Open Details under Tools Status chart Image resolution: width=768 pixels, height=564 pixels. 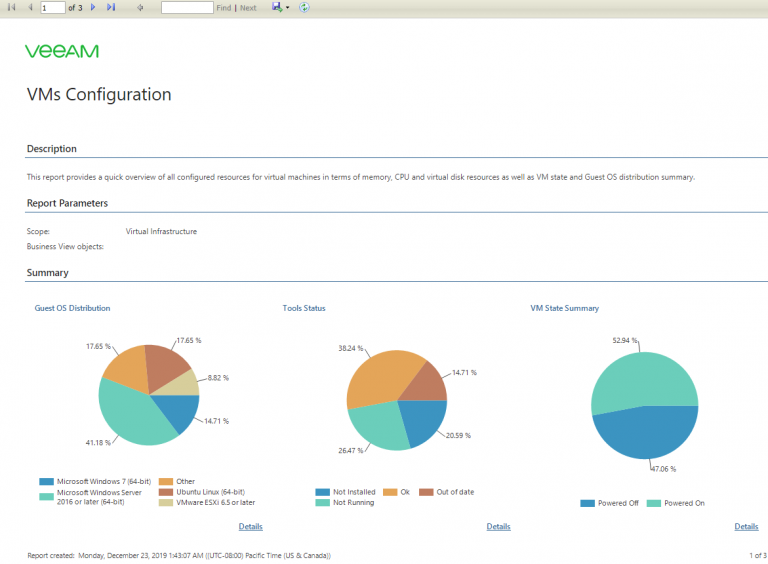[498, 526]
